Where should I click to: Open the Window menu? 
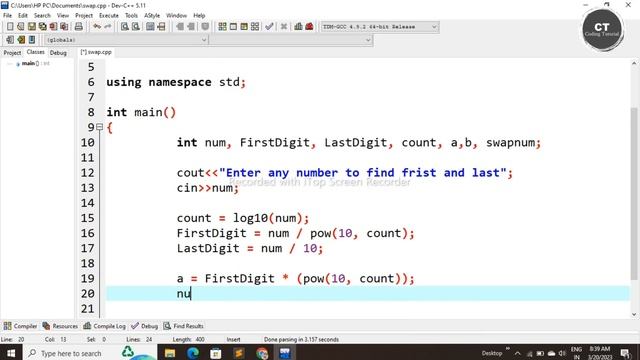[176, 16]
